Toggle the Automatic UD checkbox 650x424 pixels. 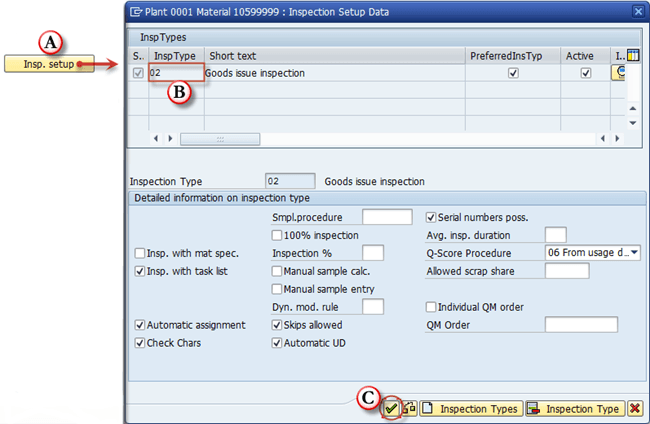tap(277, 343)
